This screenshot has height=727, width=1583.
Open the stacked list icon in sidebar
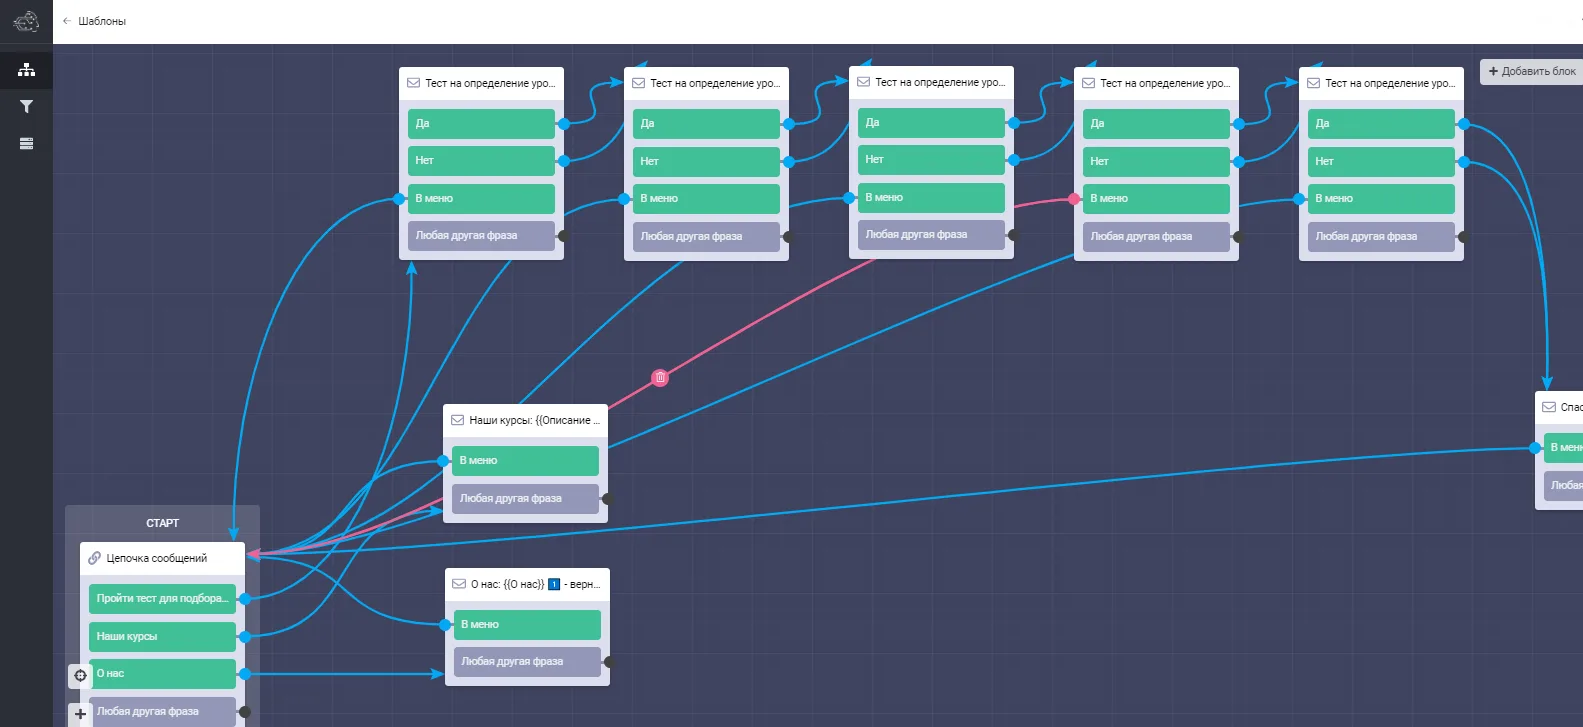pos(26,143)
